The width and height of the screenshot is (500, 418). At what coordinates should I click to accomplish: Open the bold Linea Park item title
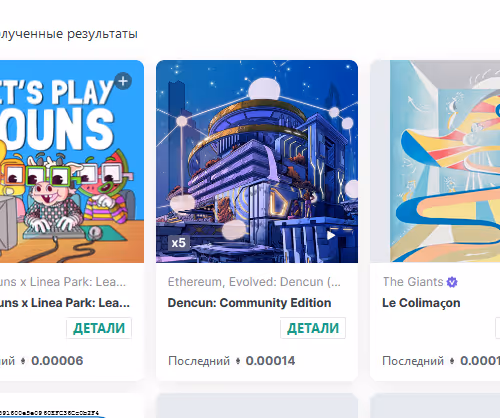coord(65,303)
